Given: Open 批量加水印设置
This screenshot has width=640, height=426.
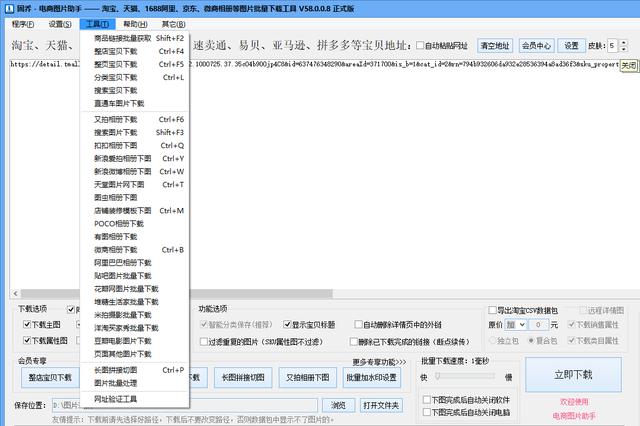Looking at the screenshot, I should [x=371, y=377].
